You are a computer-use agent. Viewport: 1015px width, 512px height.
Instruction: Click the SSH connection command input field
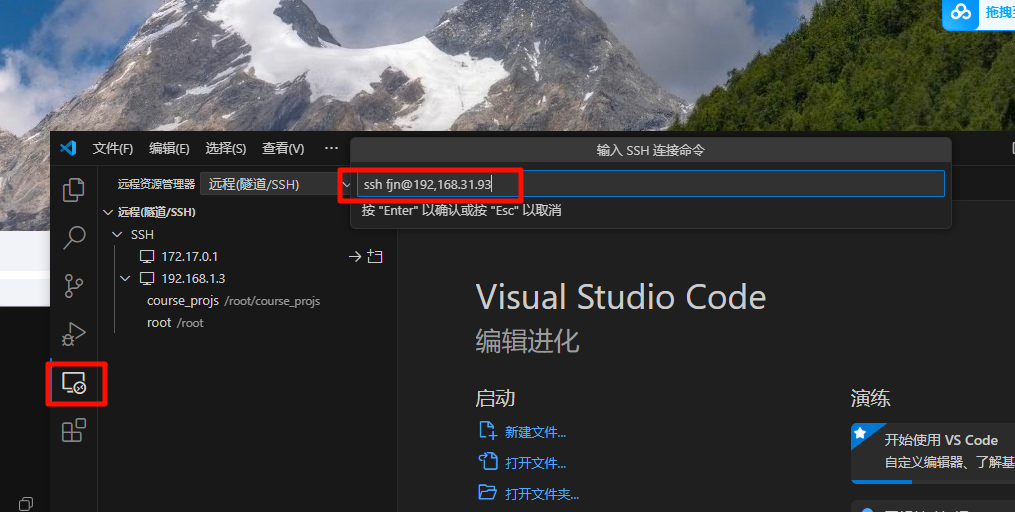651,184
